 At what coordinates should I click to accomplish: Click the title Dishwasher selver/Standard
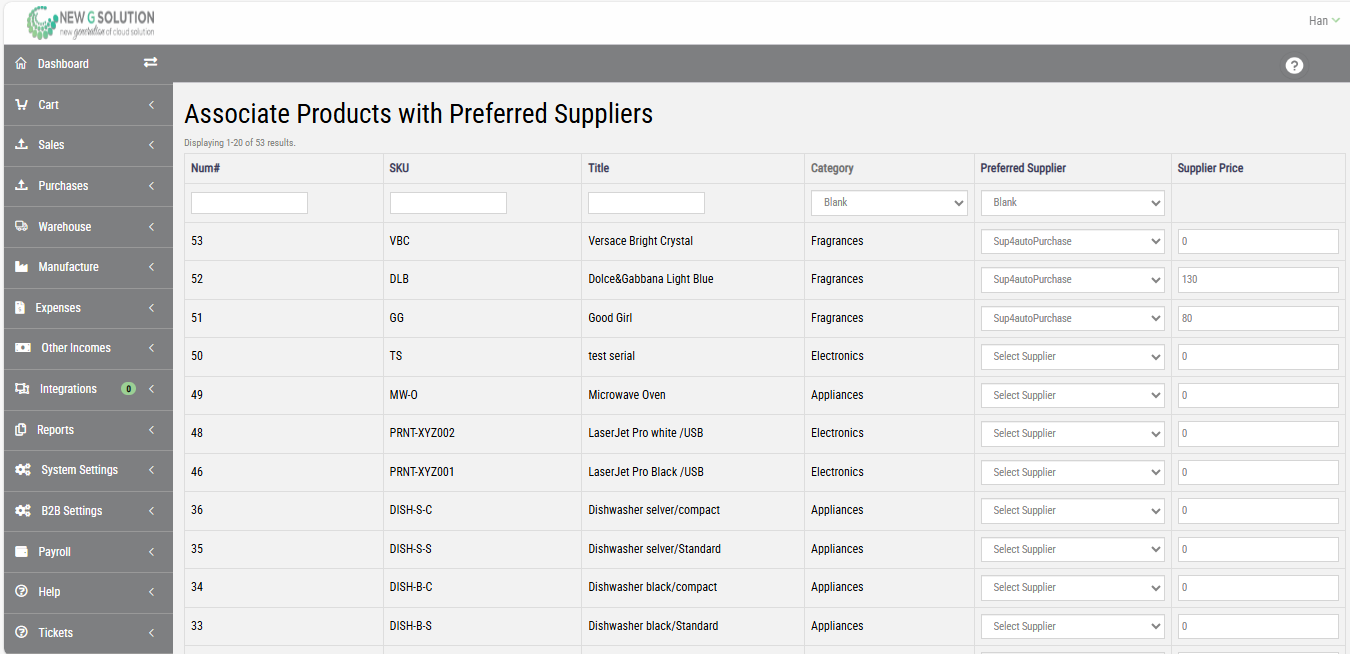coord(654,549)
